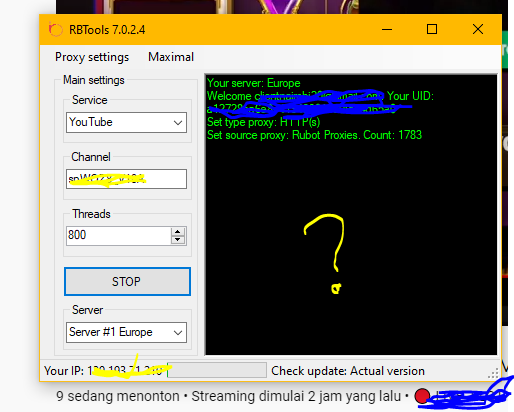Click the window resize grip corner
514x412 pixels.
coord(494,373)
